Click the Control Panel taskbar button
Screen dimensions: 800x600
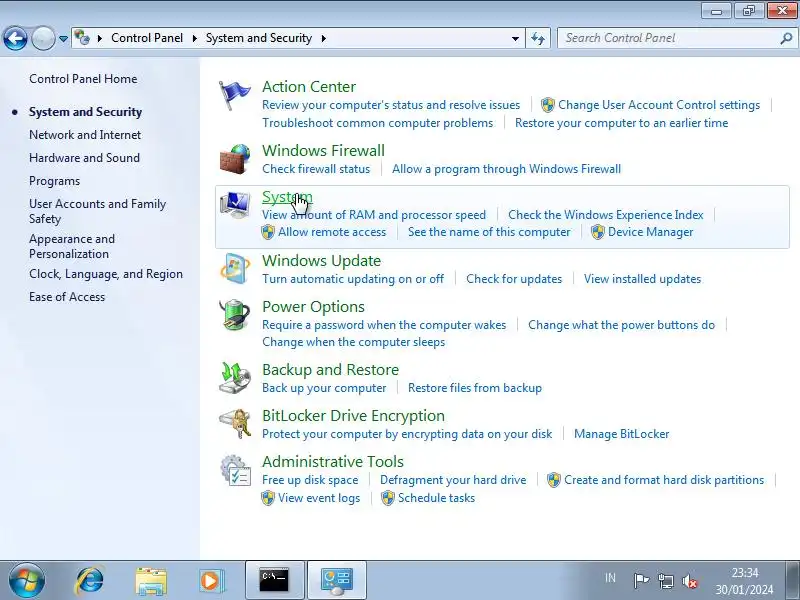click(x=337, y=580)
